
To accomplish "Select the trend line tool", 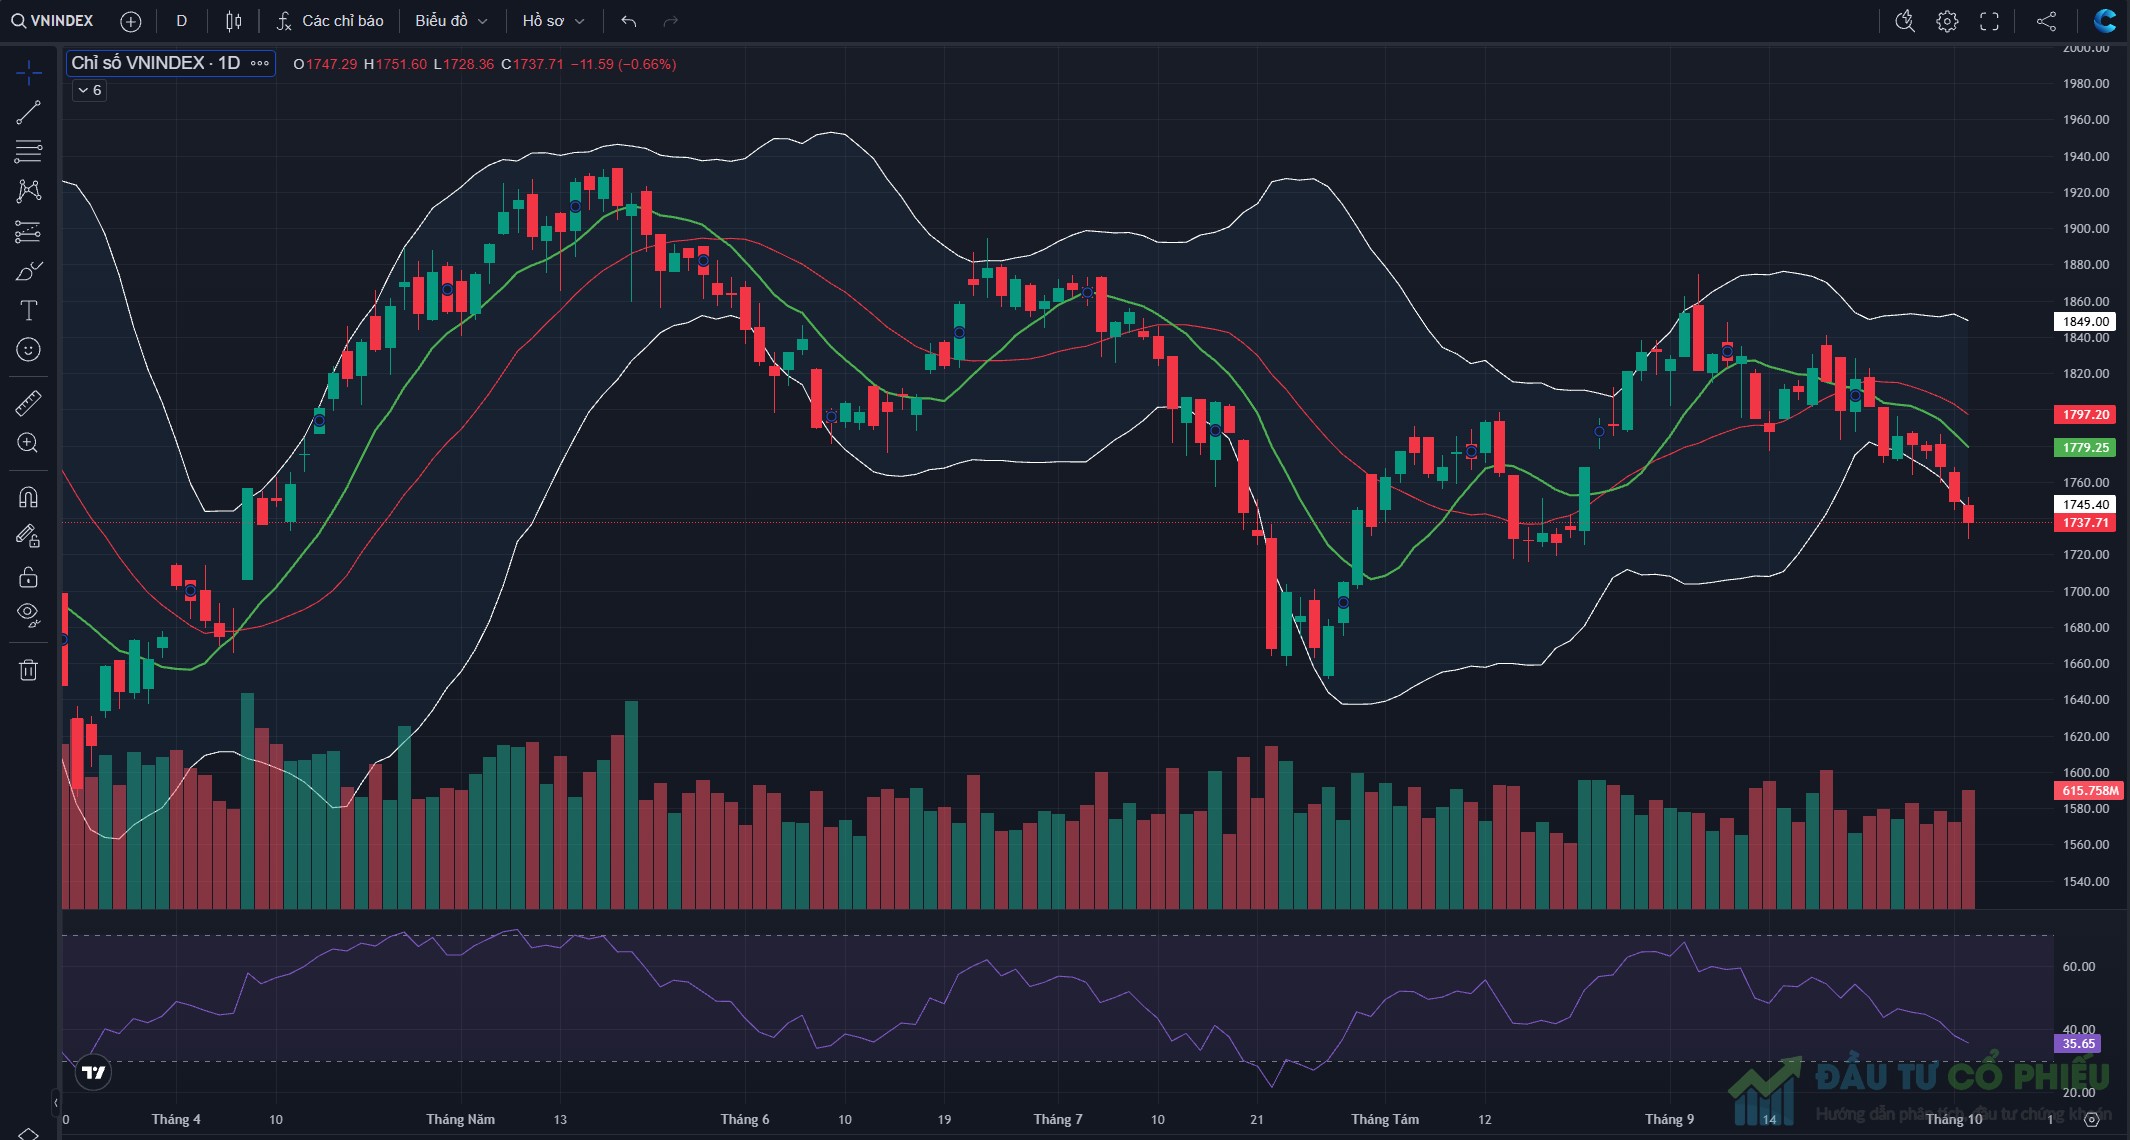I will click(x=28, y=112).
